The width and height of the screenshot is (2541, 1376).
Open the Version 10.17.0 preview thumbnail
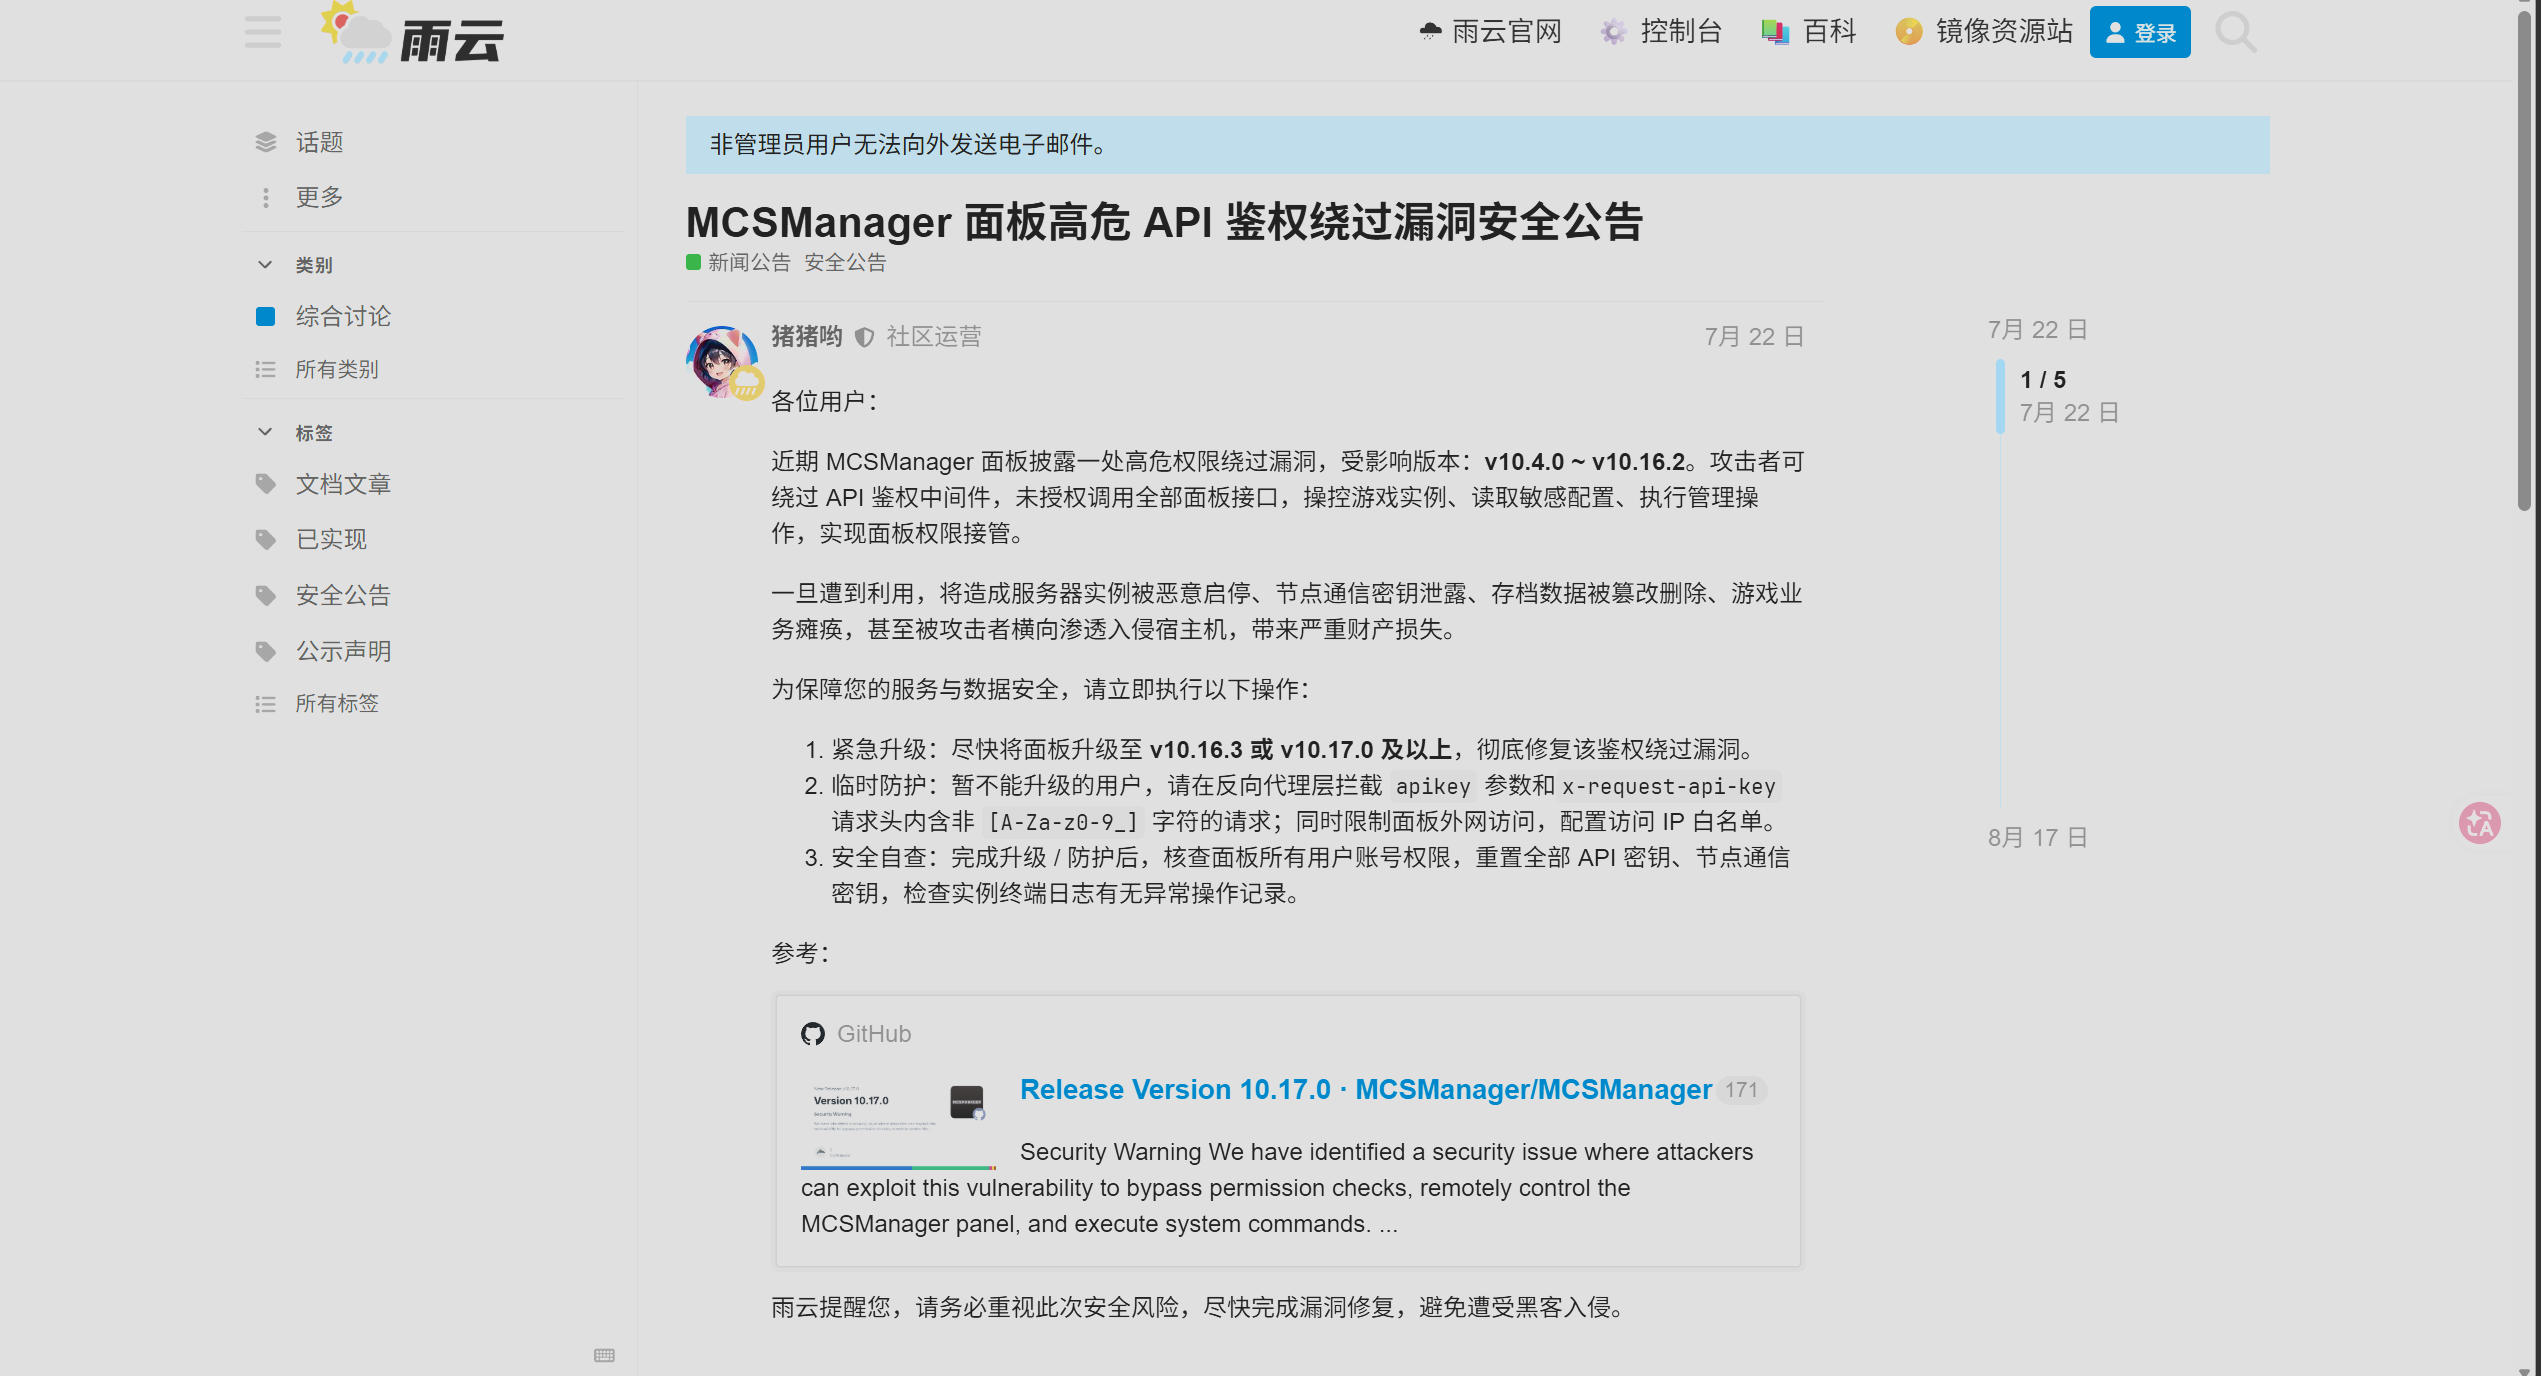[x=898, y=1124]
